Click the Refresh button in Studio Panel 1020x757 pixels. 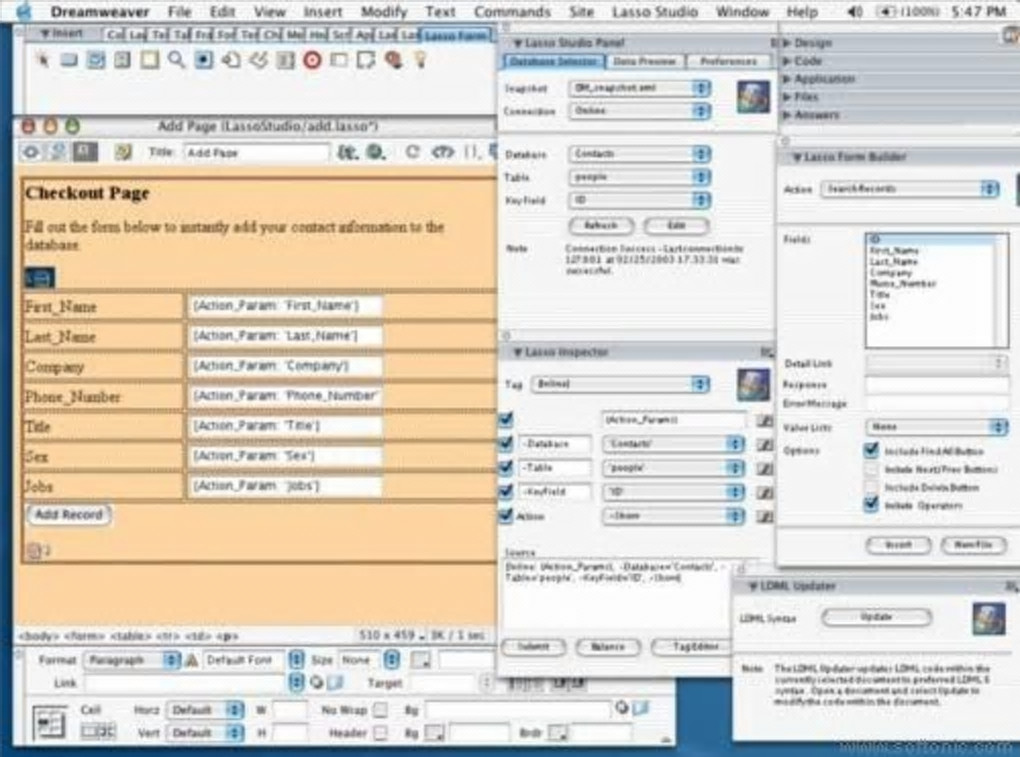601,226
